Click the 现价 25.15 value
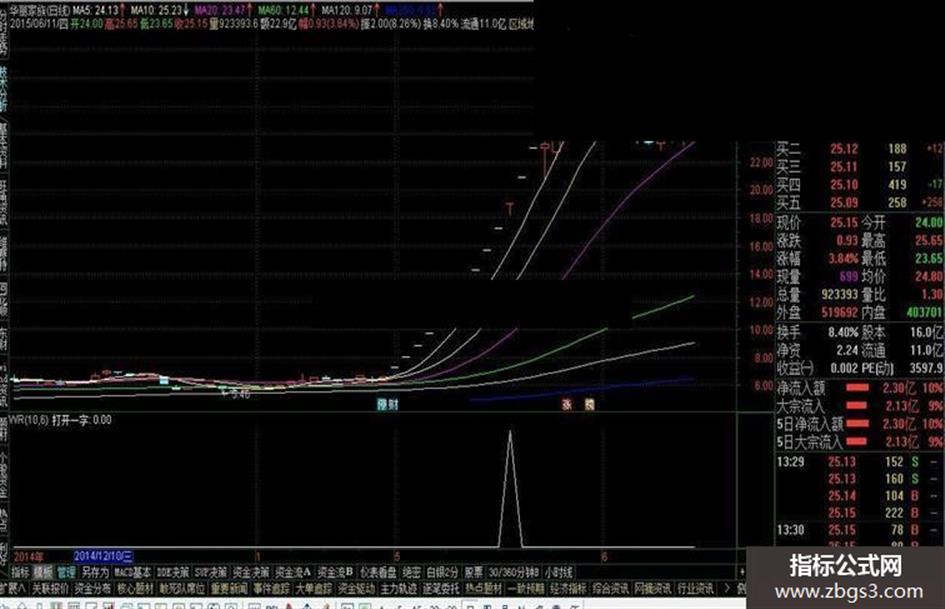The width and height of the screenshot is (945, 609). point(844,222)
